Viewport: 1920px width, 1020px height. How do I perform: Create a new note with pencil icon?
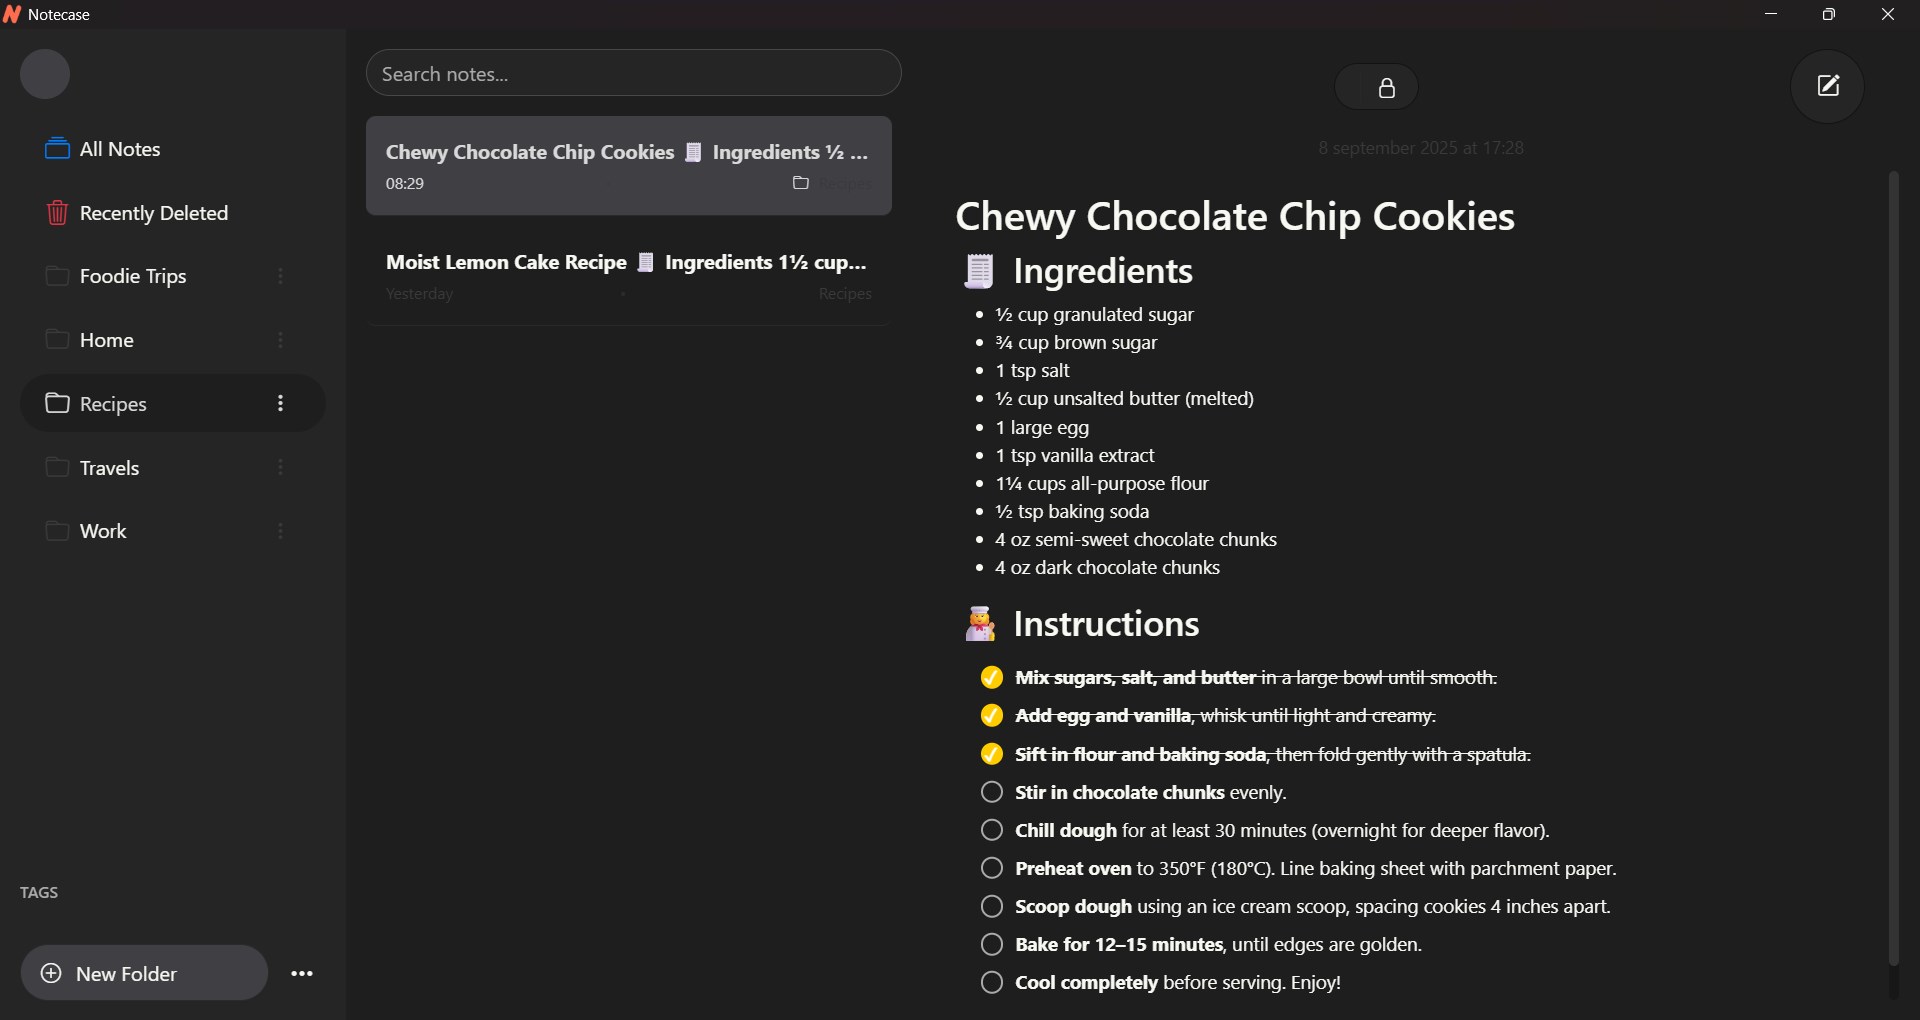pyautogui.click(x=1828, y=86)
